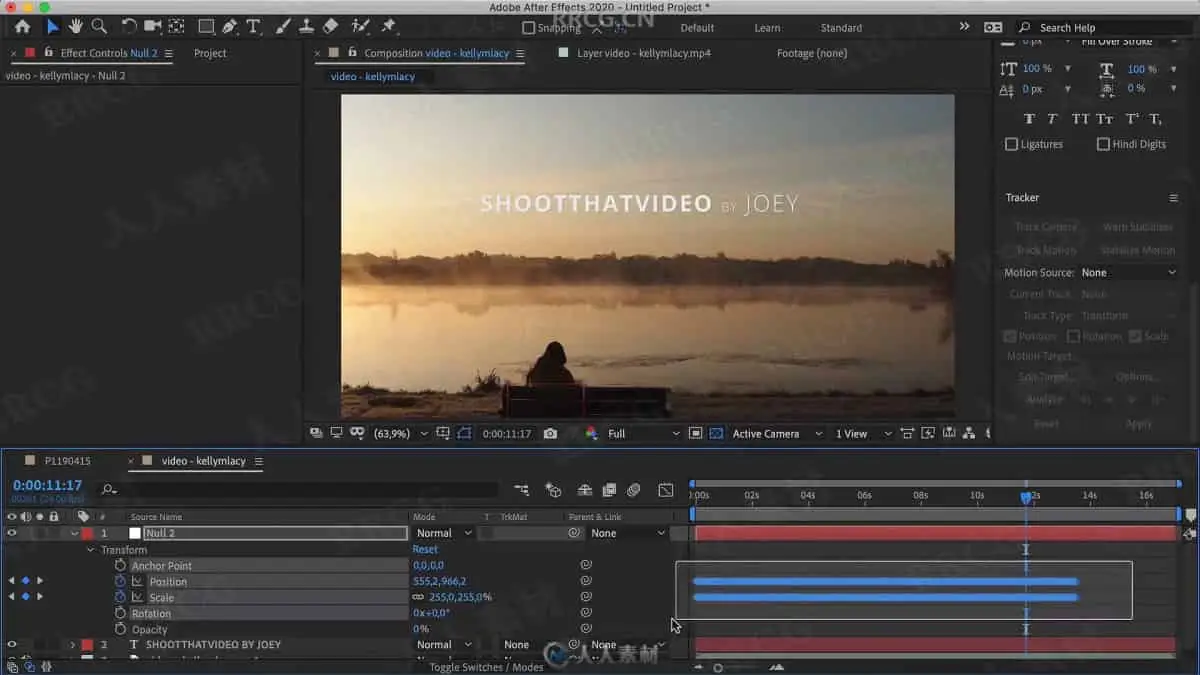Click Reset for the Transform group
Image resolution: width=1200 pixels, height=675 pixels.
click(425, 549)
